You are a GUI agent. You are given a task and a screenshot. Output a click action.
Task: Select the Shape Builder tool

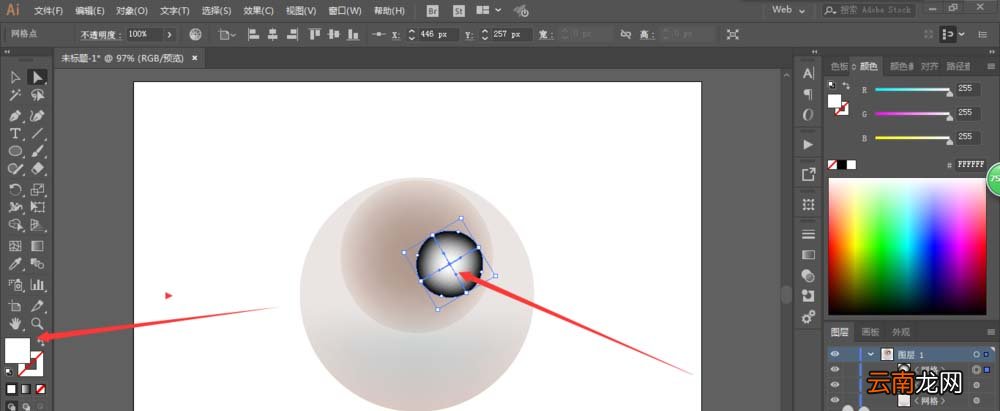15,225
